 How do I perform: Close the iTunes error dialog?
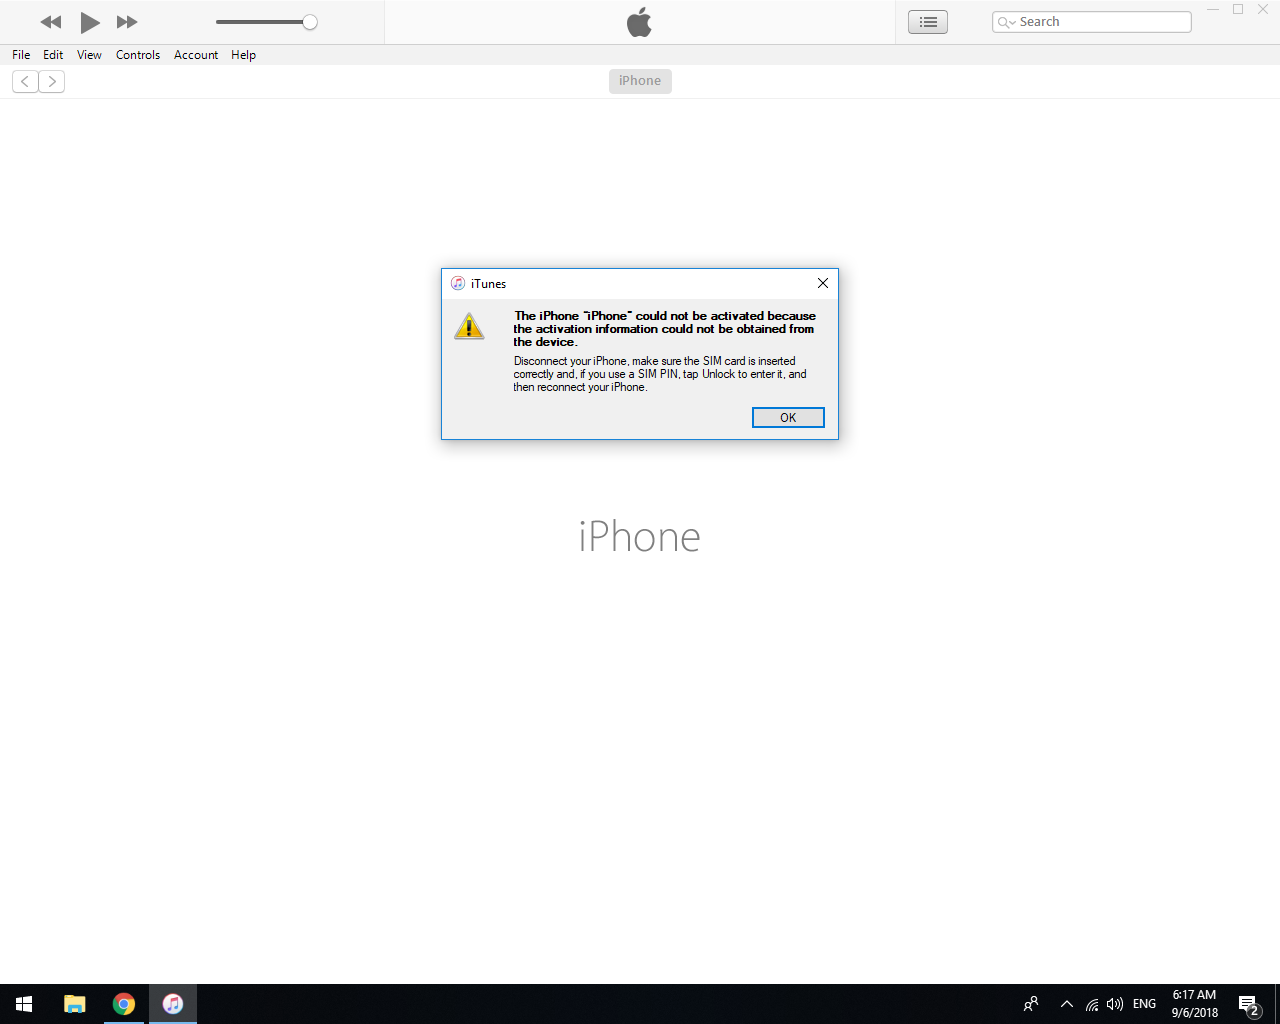click(823, 283)
